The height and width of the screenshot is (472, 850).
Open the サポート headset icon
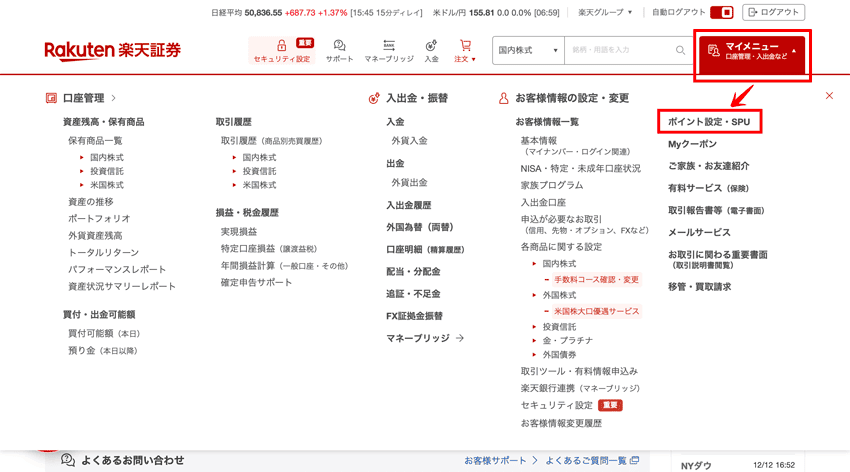click(x=339, y=46)
